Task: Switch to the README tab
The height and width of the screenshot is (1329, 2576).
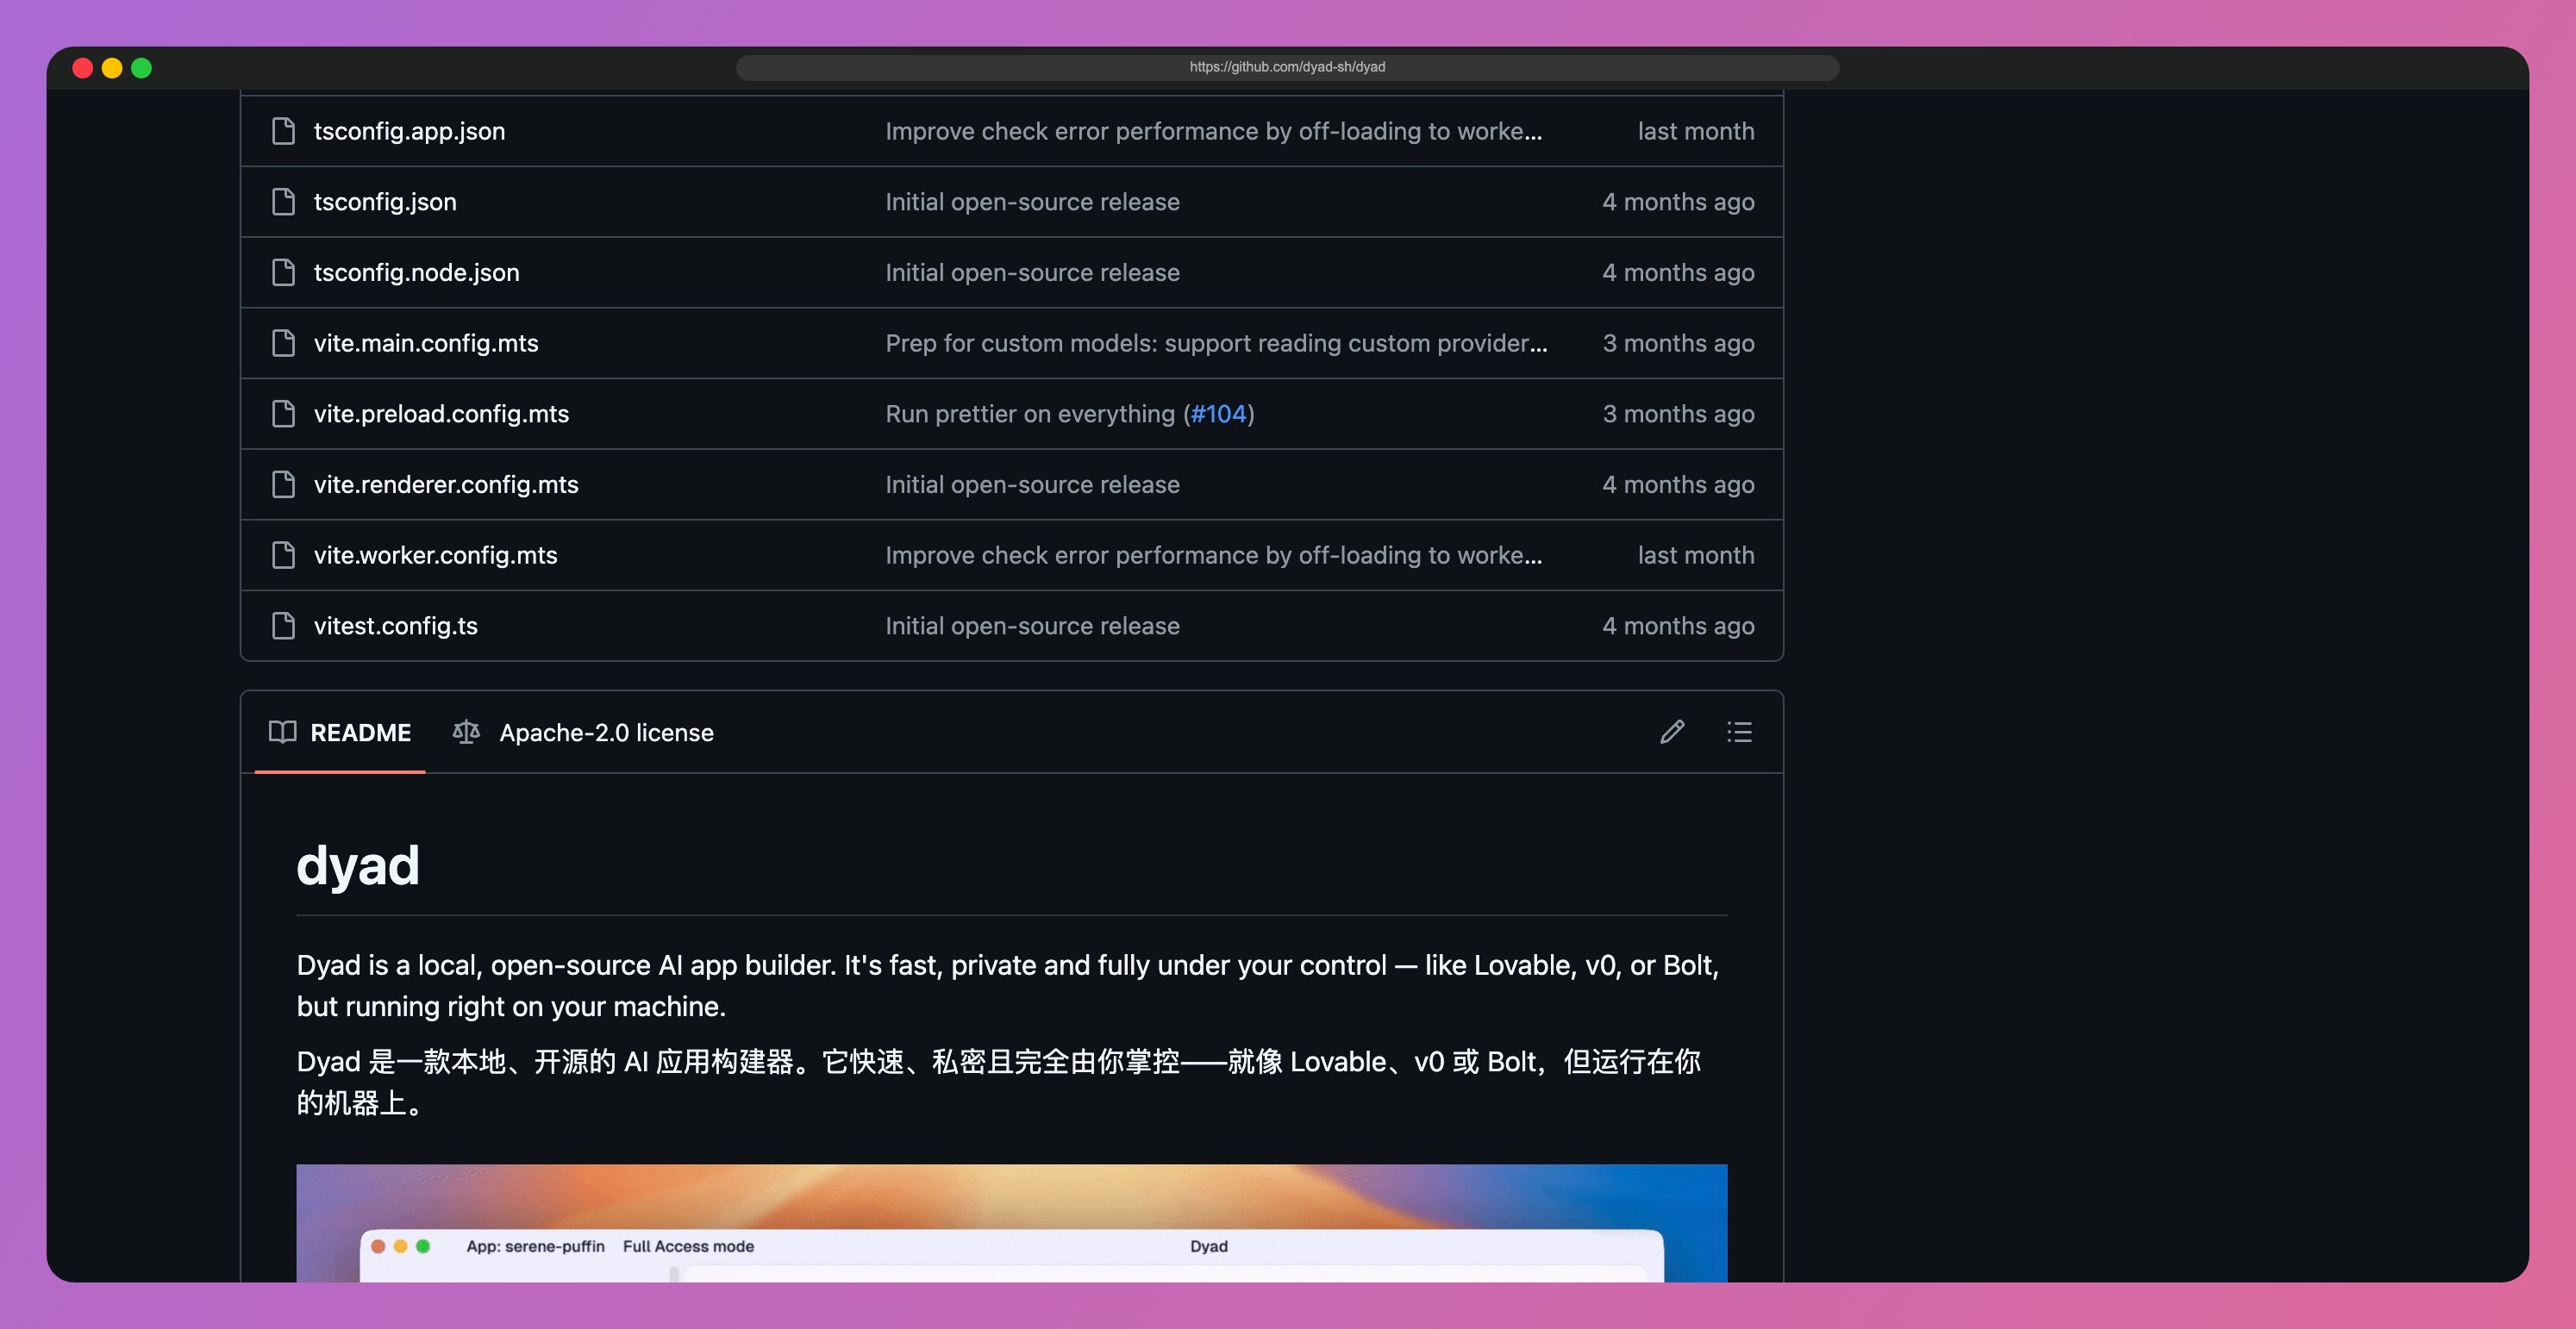Action: tap(340, 732)
